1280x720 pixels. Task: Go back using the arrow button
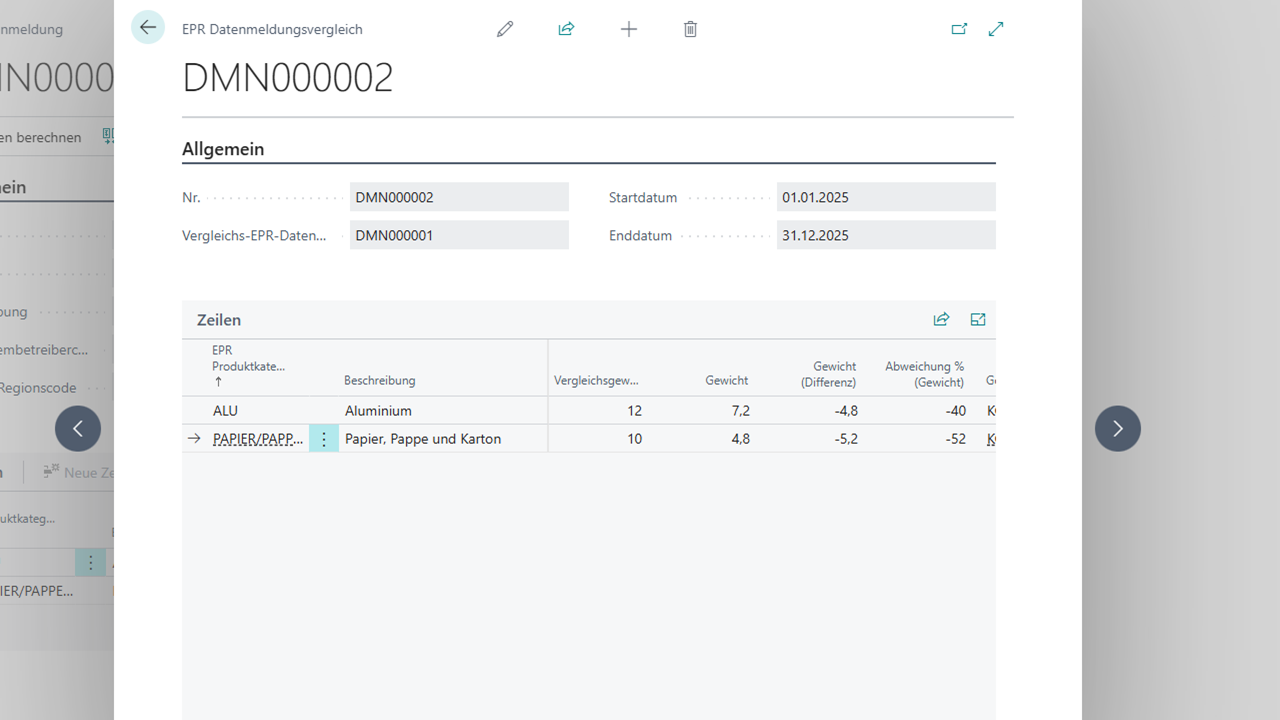pyautogui.click(x=148, y=28)
